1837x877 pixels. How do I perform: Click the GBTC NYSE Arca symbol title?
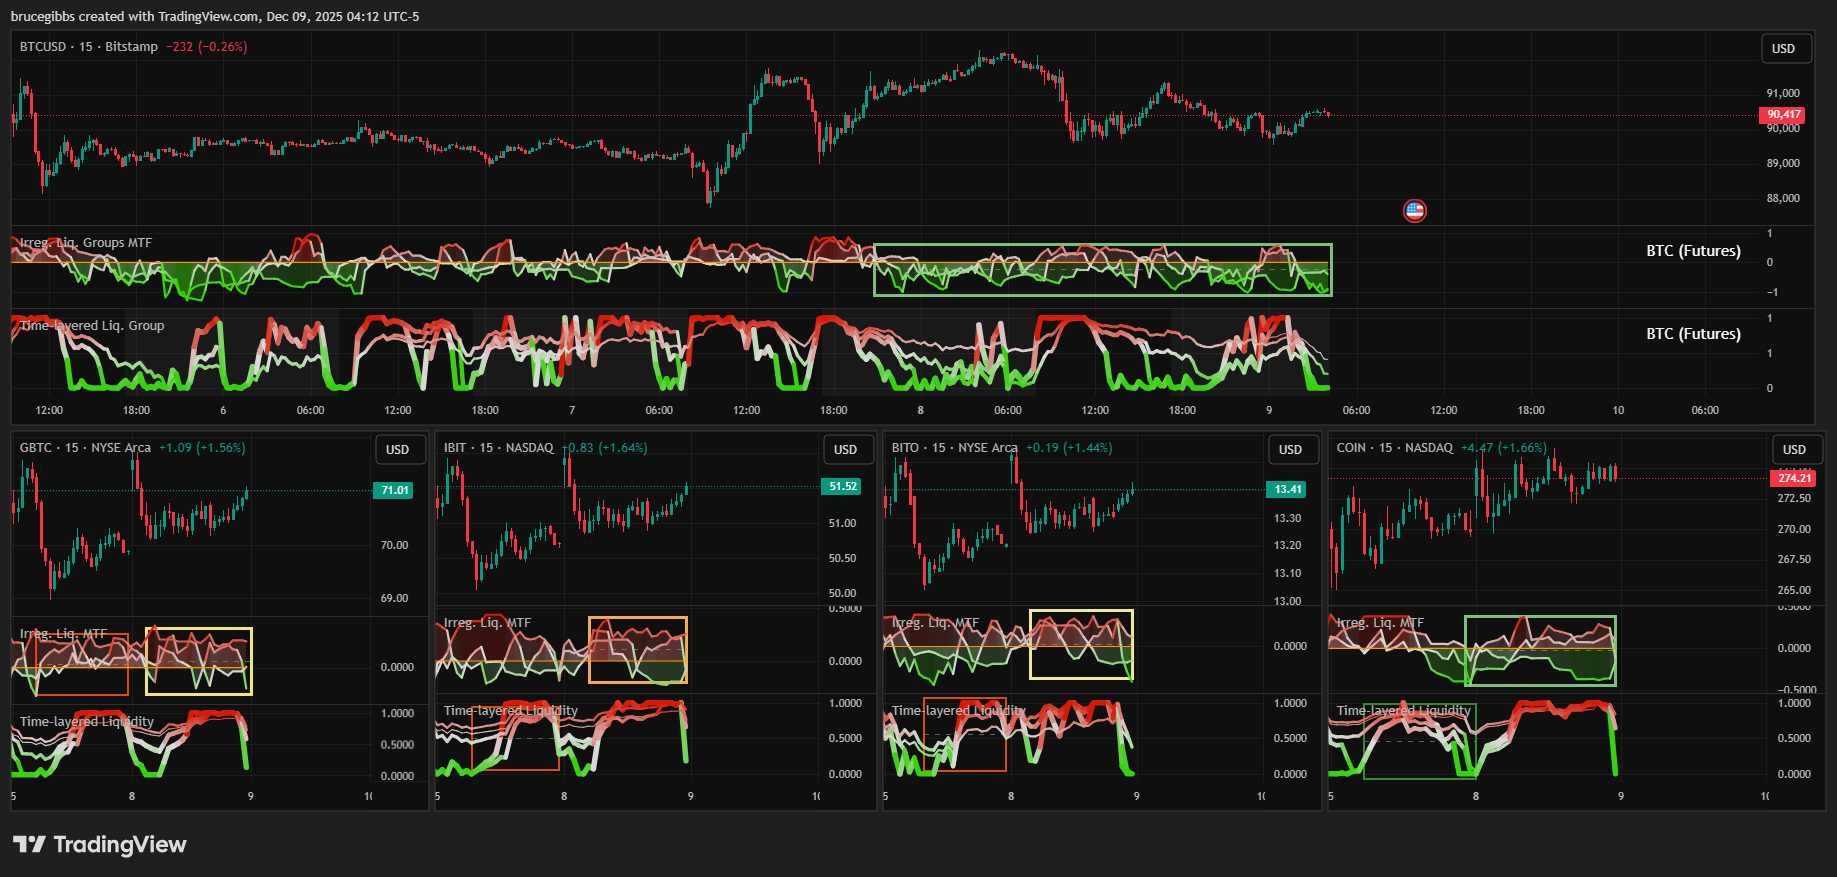[x=85, y=448]
